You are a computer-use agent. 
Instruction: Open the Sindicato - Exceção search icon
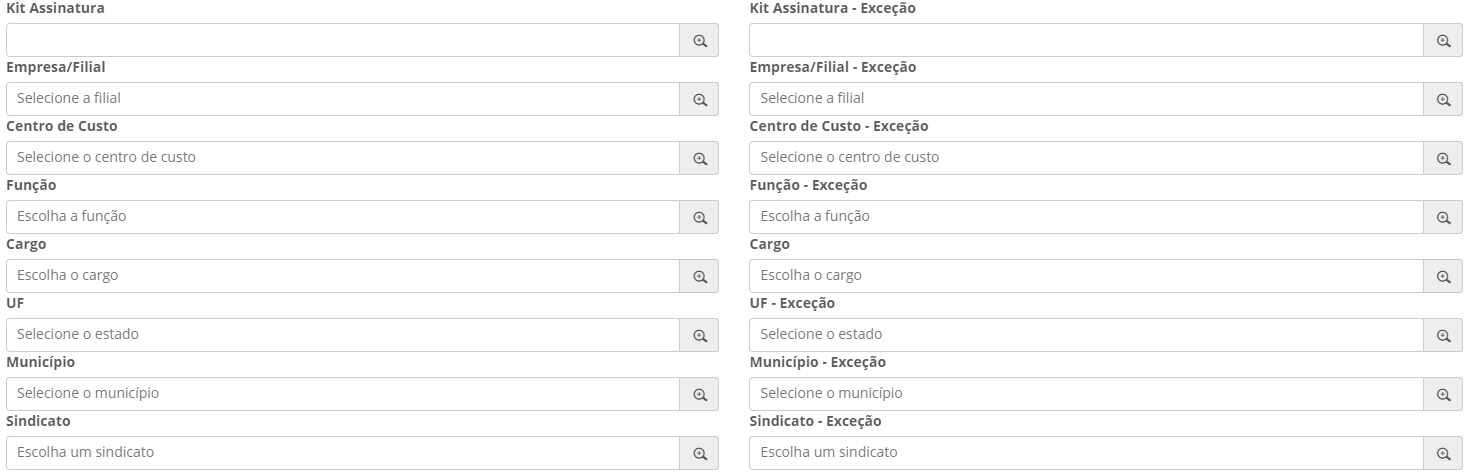[x=1443, y=454]
